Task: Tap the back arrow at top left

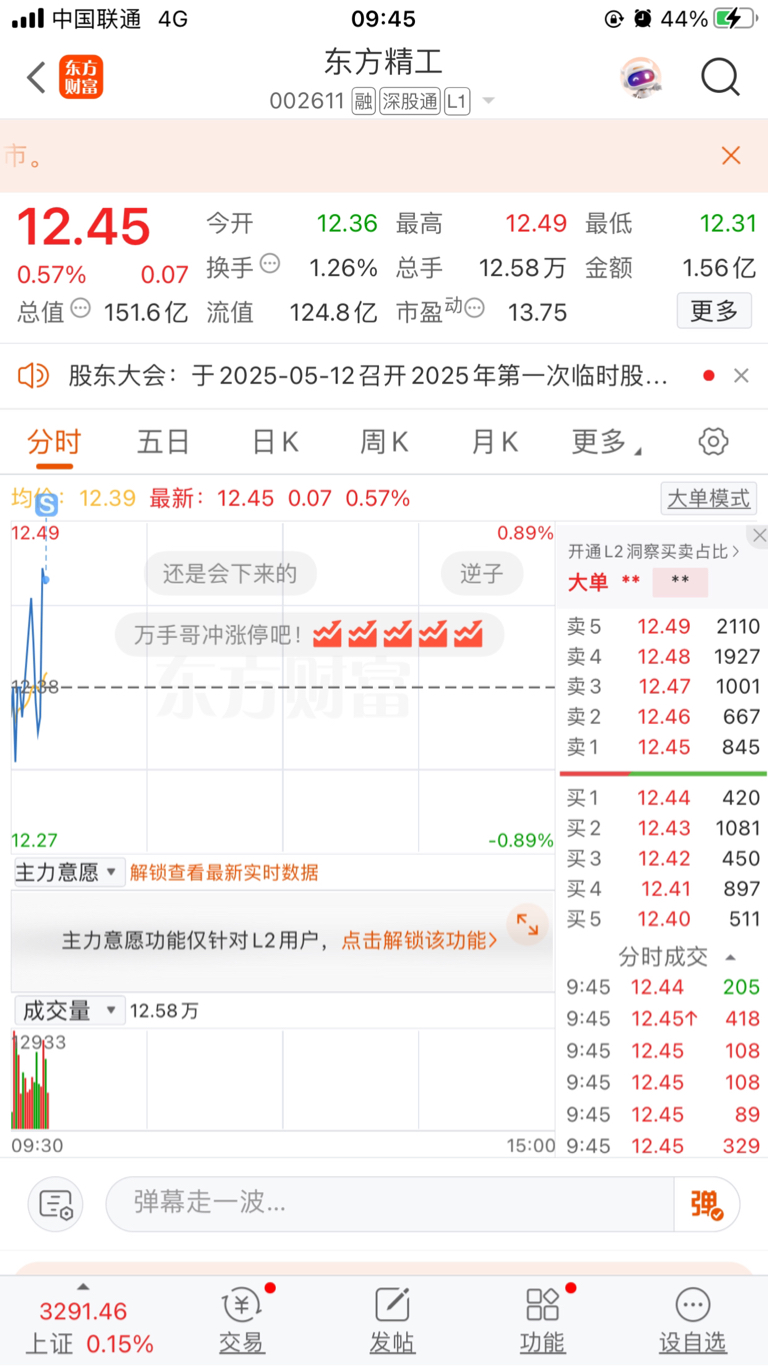Action: coord(36,77)
